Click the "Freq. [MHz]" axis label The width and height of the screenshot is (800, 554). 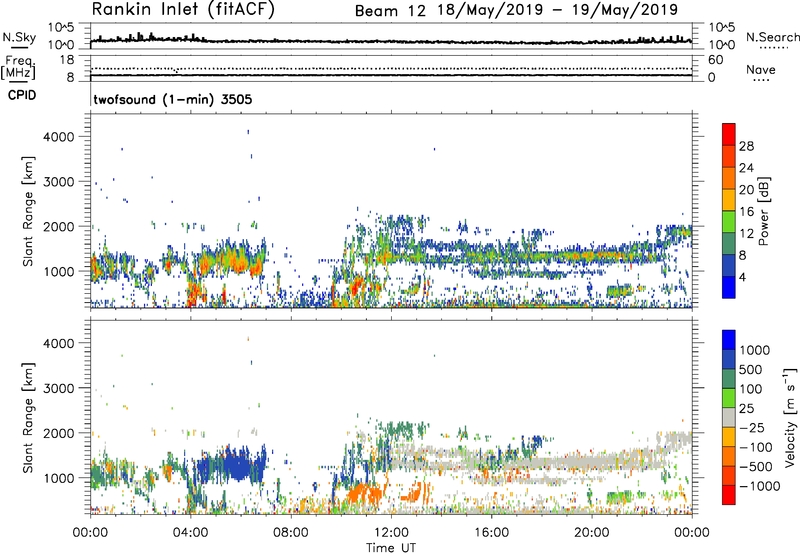pyautogui.click(x=18, y=67)
